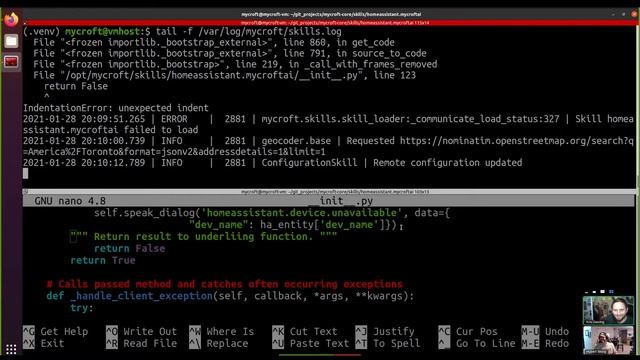The image size is (640, 360).
Task: Click the _handle_client_exception function definition
Action: 230,296
